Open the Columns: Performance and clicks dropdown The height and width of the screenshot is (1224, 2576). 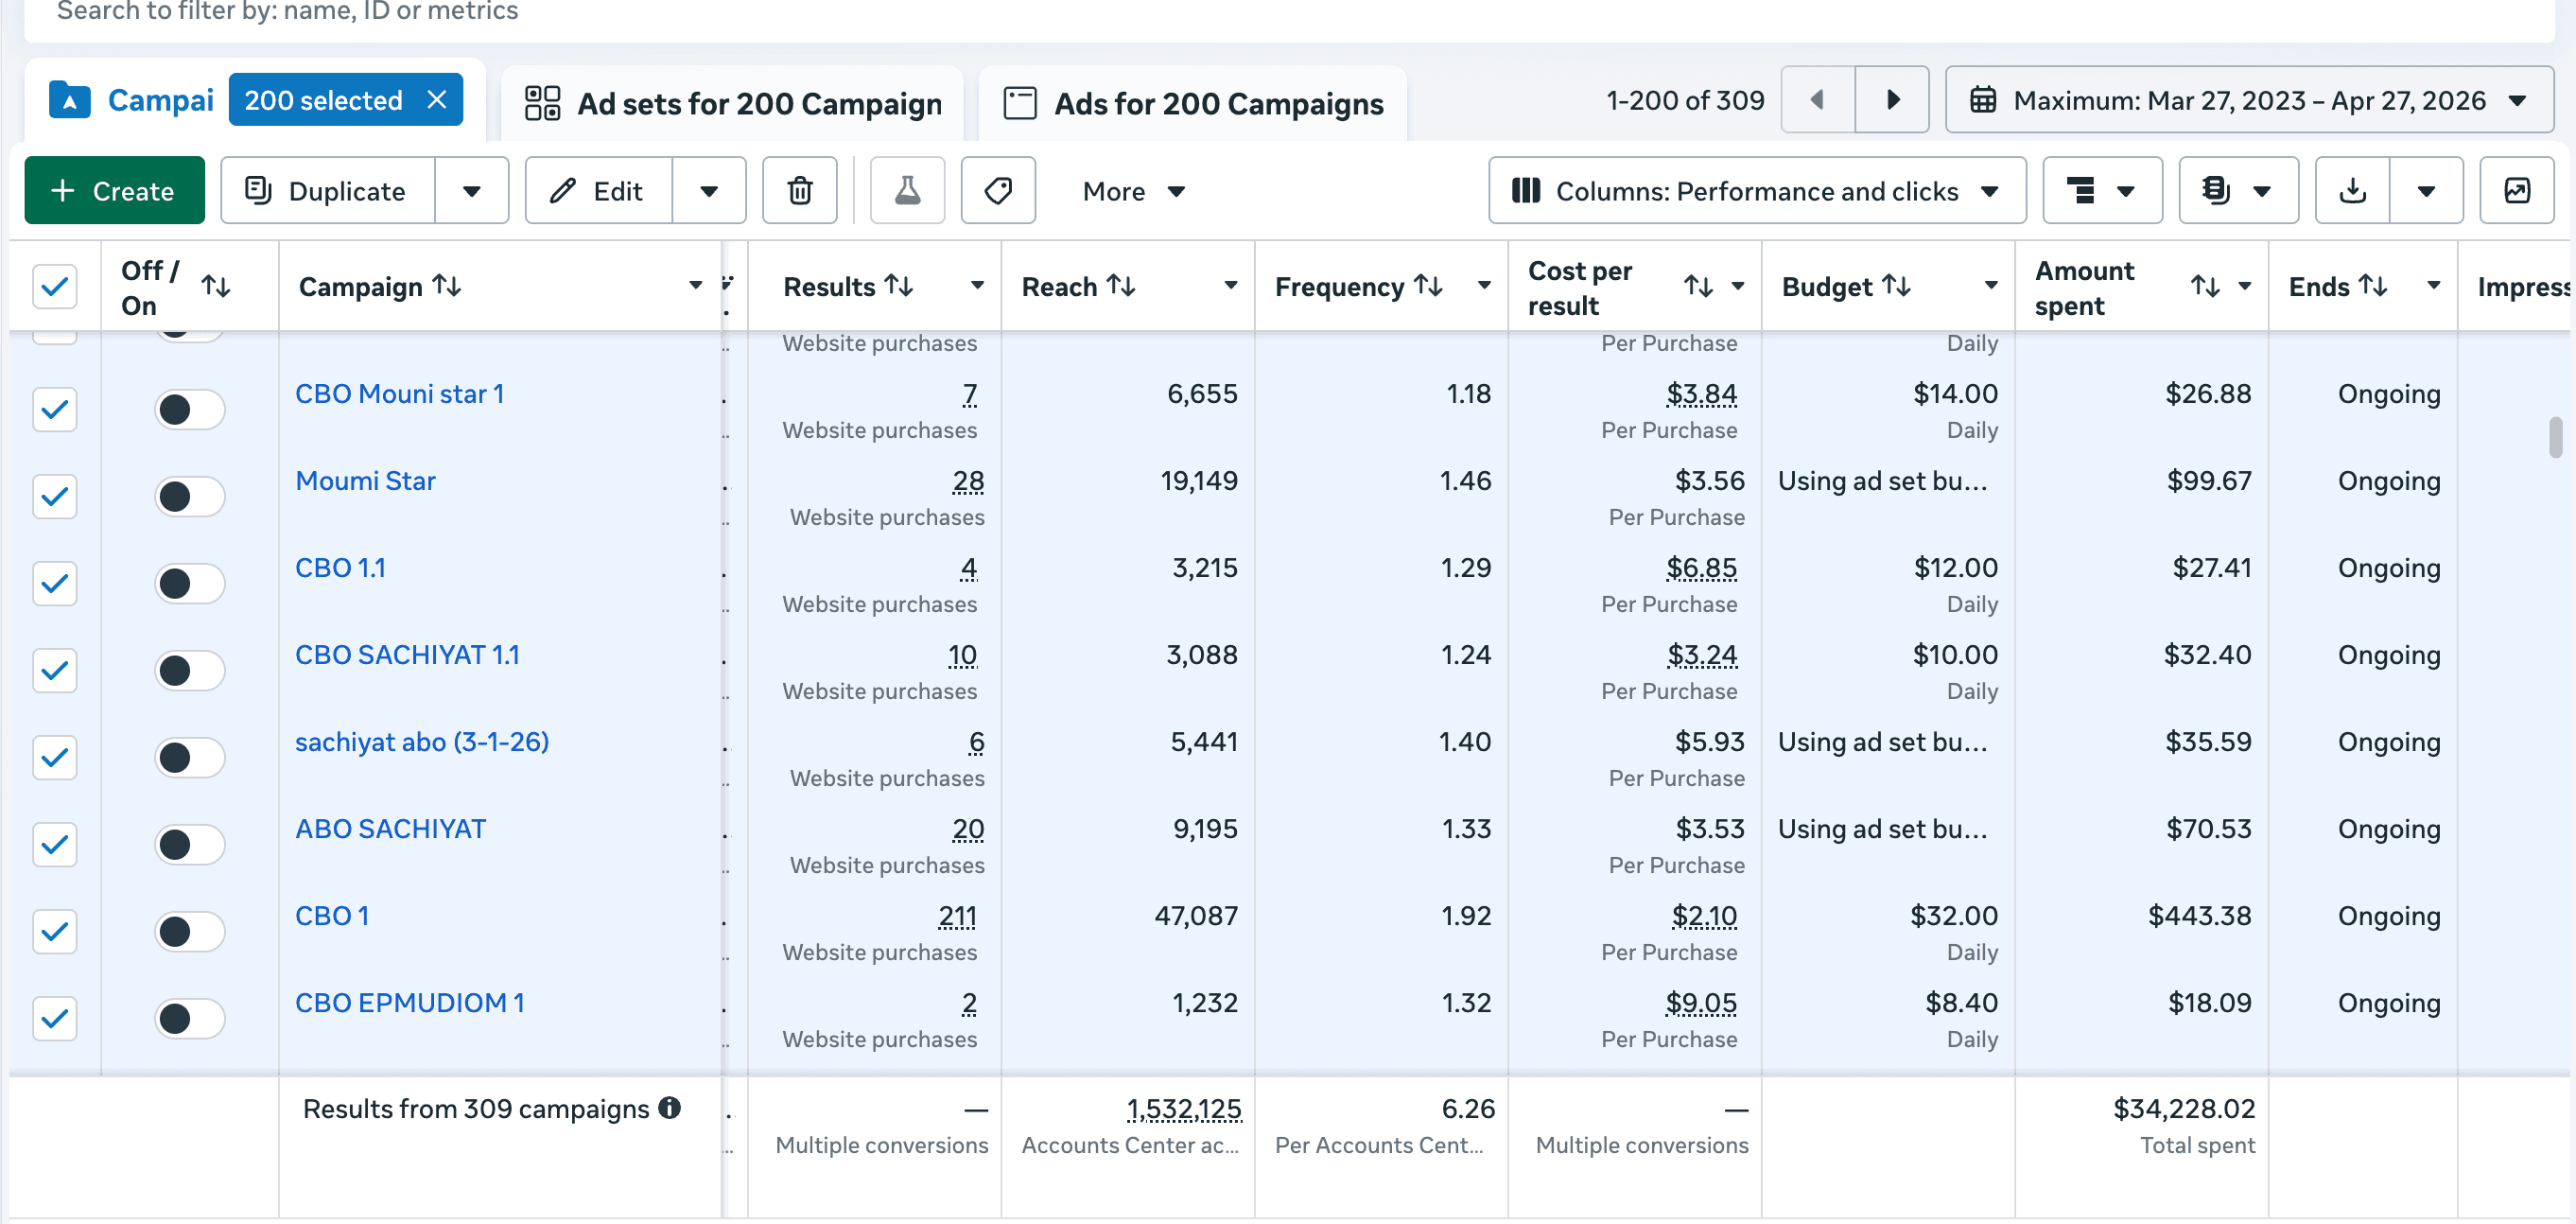tap(1756, 190)
